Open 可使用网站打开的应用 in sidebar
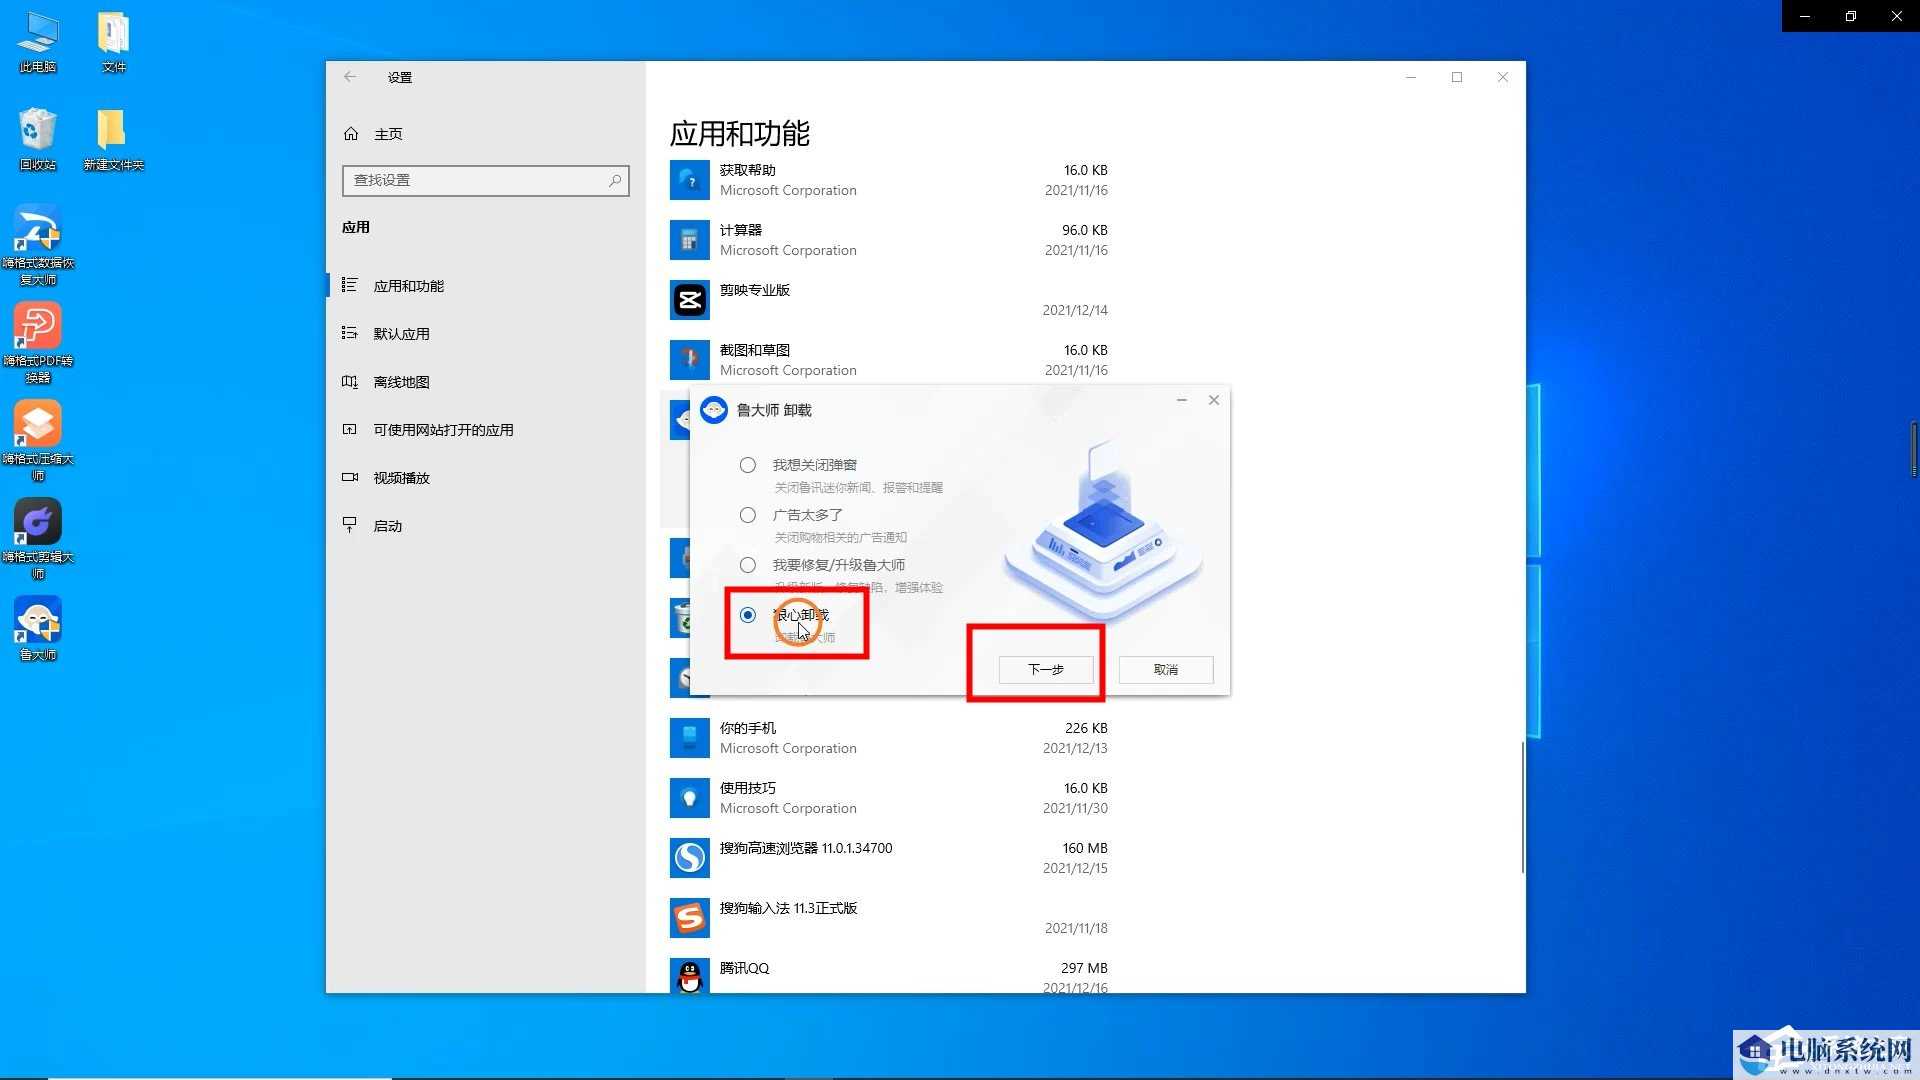1920x1080 pixels. (x=486, y=430)
